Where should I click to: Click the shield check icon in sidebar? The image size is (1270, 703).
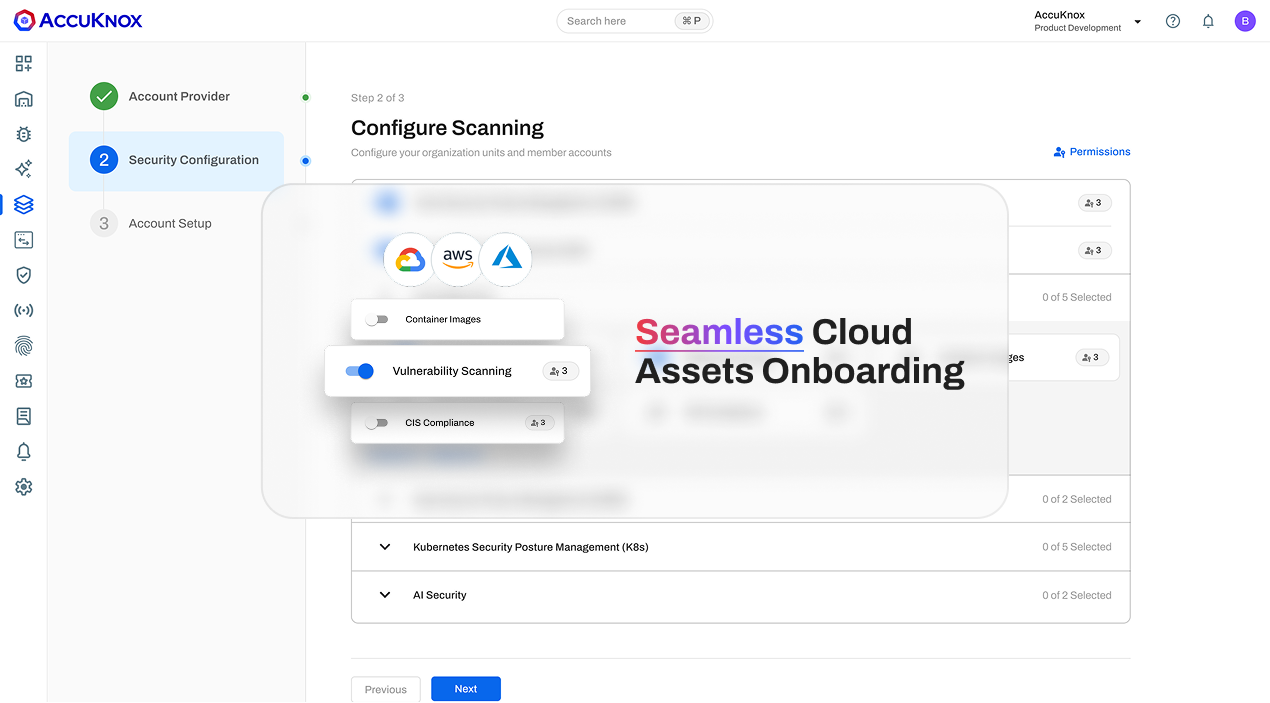(x=24, y=275)
